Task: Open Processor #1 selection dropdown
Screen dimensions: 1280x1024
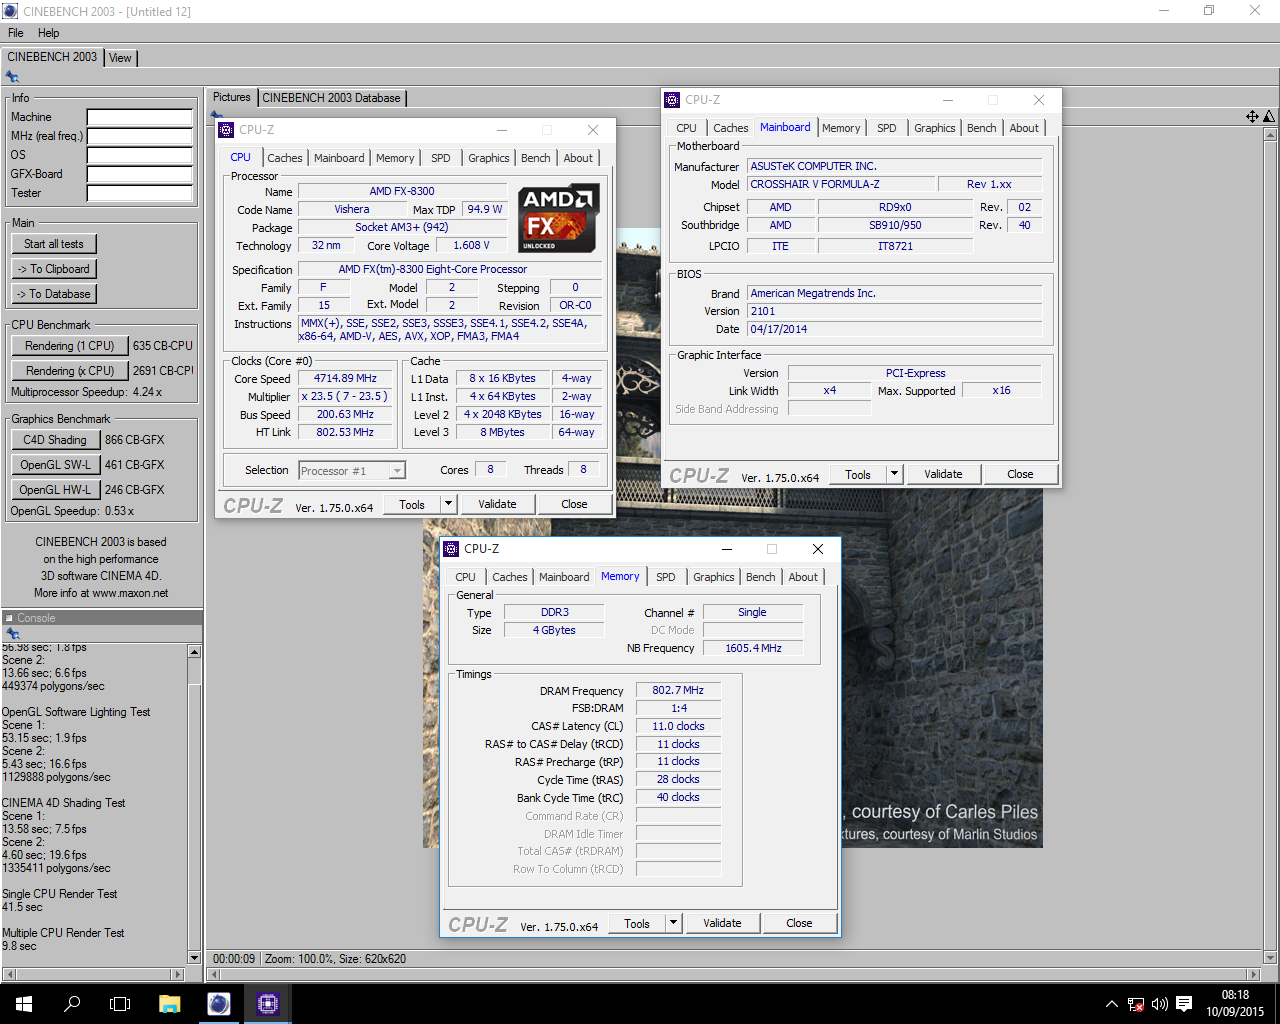Action: 397,470
